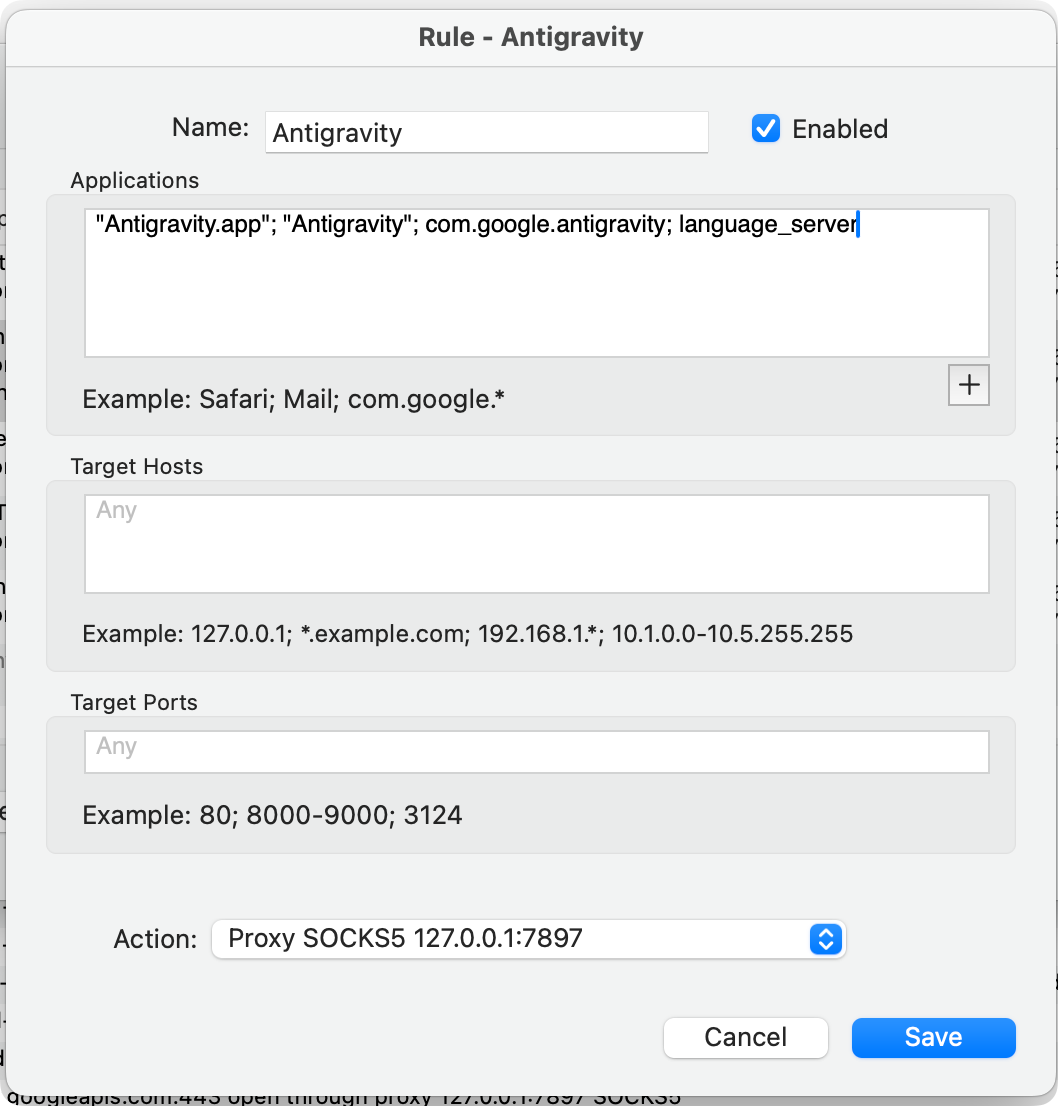Image resolution: width=1058 pixels, height=1106 pixels.
Task: Uncheck the Enabled checkbox
Action: click(x=766, y=129)
